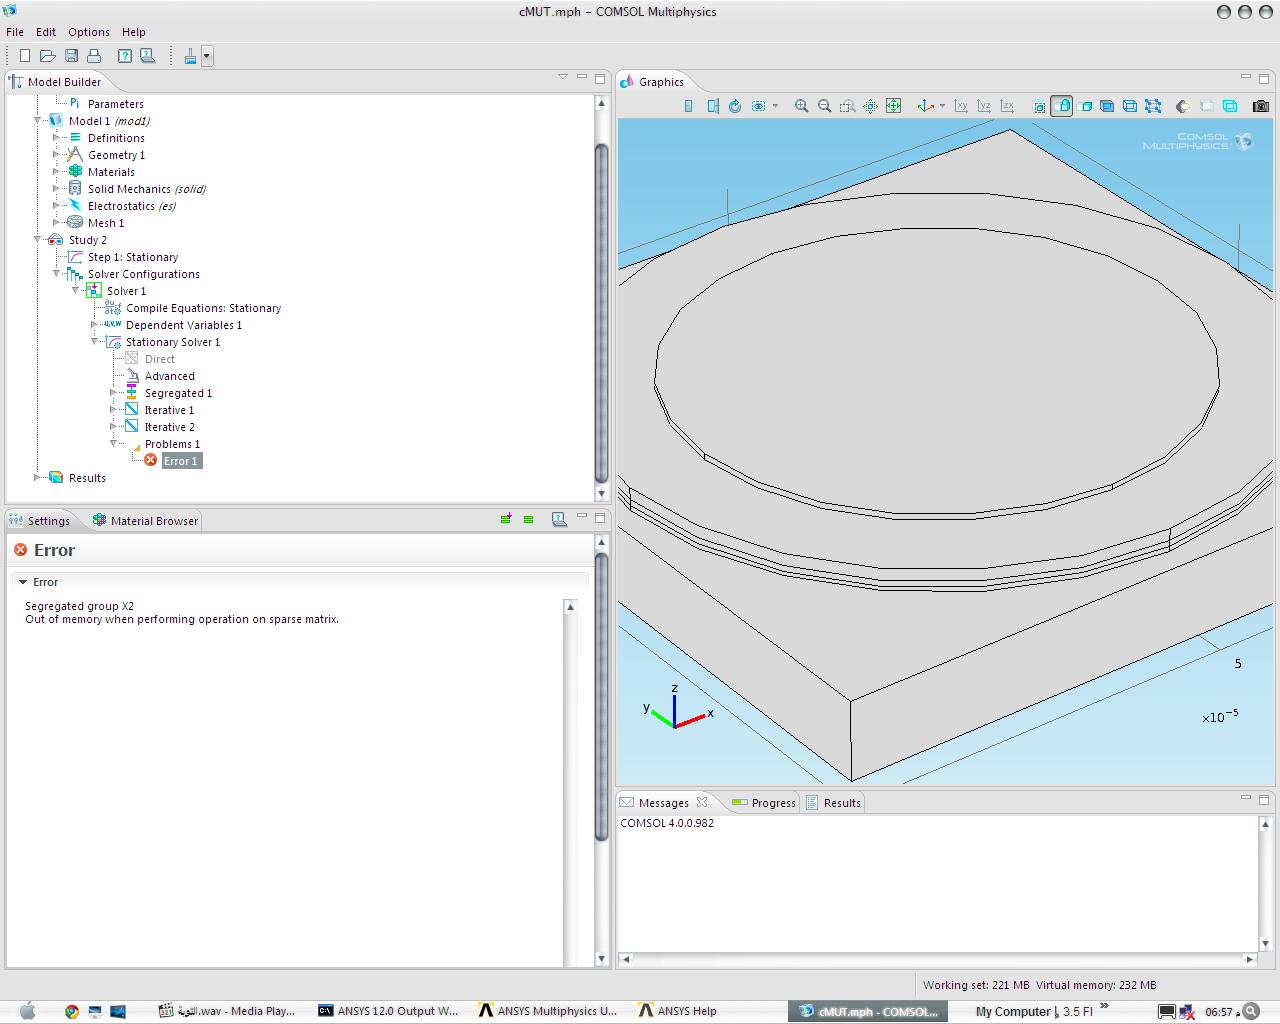Viewport: 1280px width, 1024px height.
Task: Open Model Builder view menu triangle
Action: (563, 77)
